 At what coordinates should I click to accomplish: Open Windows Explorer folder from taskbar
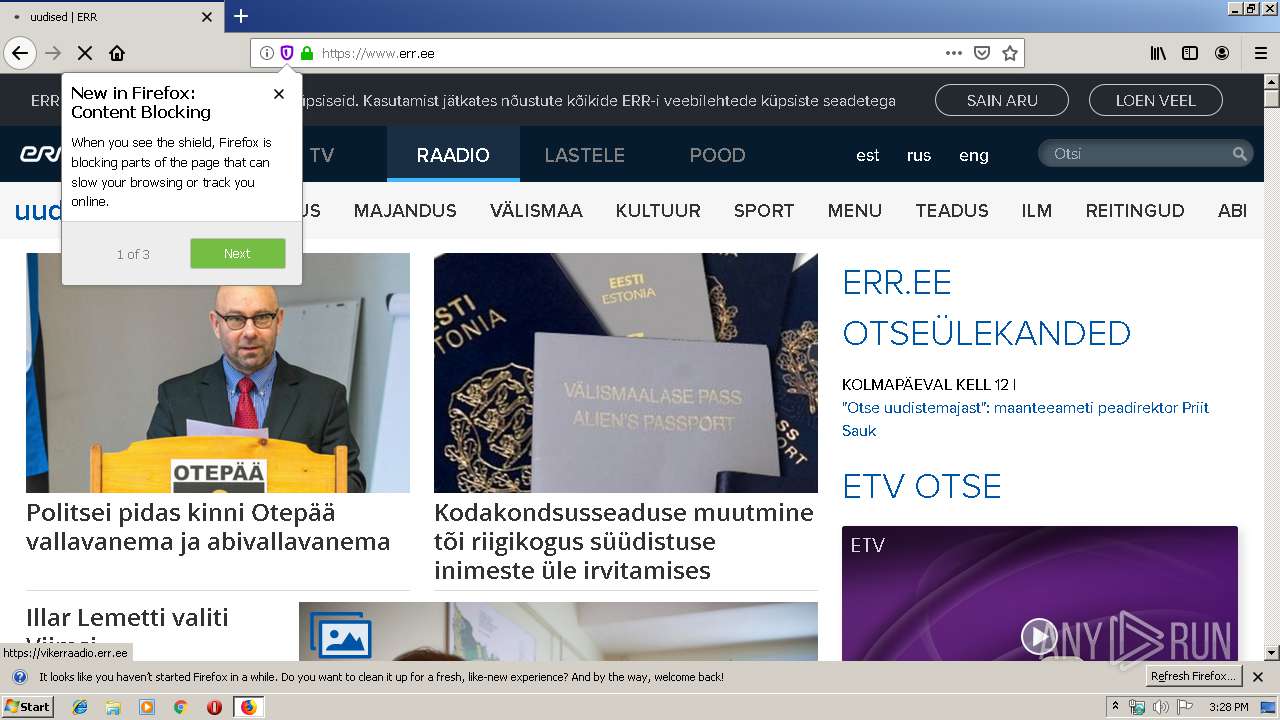tap(113, 707)
